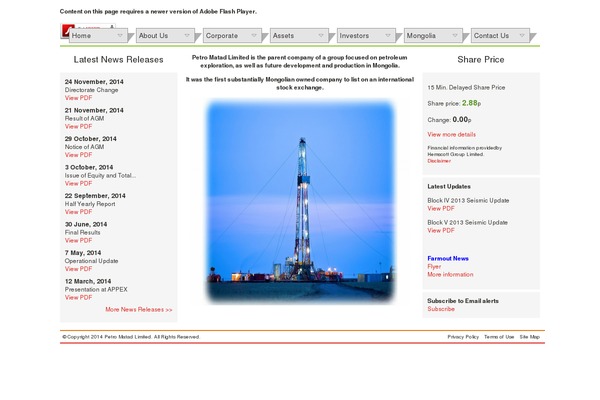View PDF for Block V Seismic Update

pos(441,230)
